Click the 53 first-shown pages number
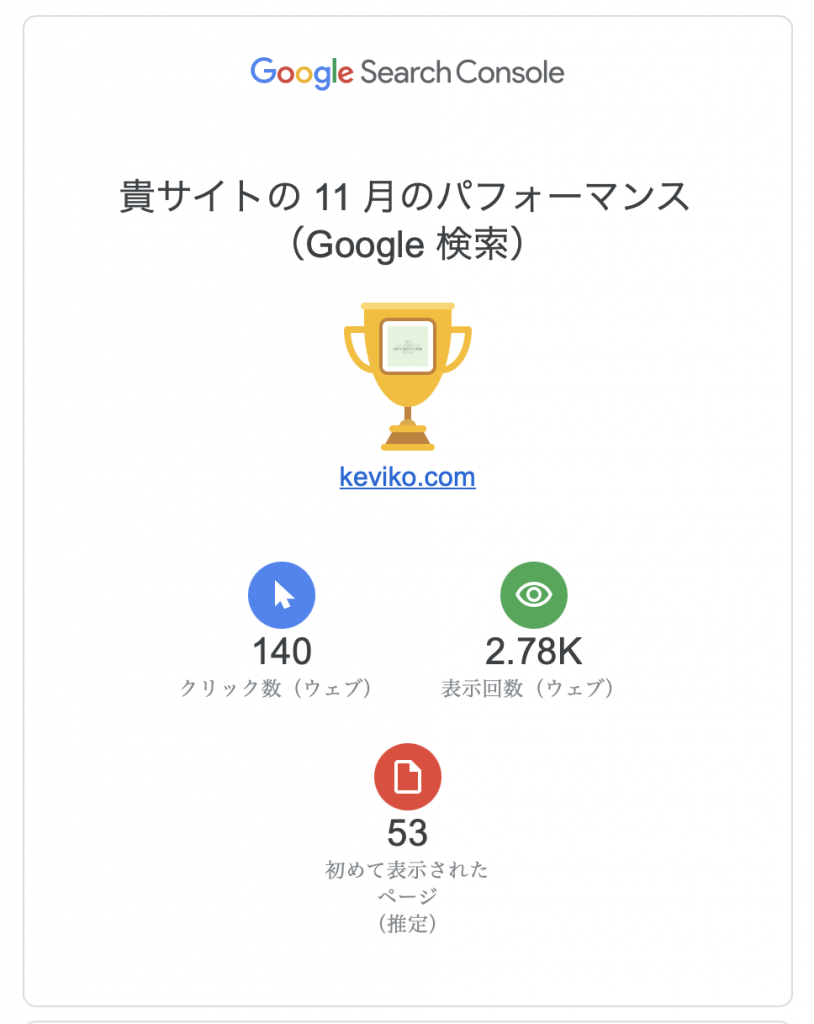The width and height of the screenshot is (814, 1024). 408,833
